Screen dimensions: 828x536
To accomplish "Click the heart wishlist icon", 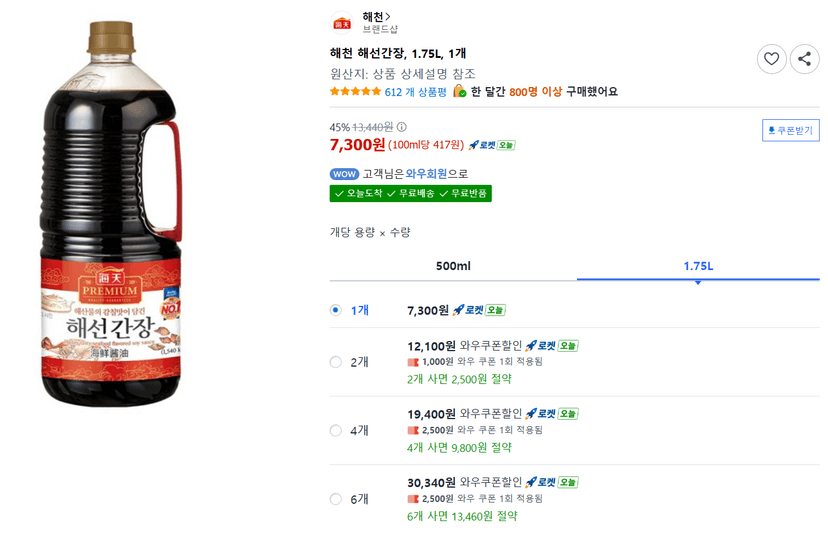I will pyautogui.click(x=771, y=59).
